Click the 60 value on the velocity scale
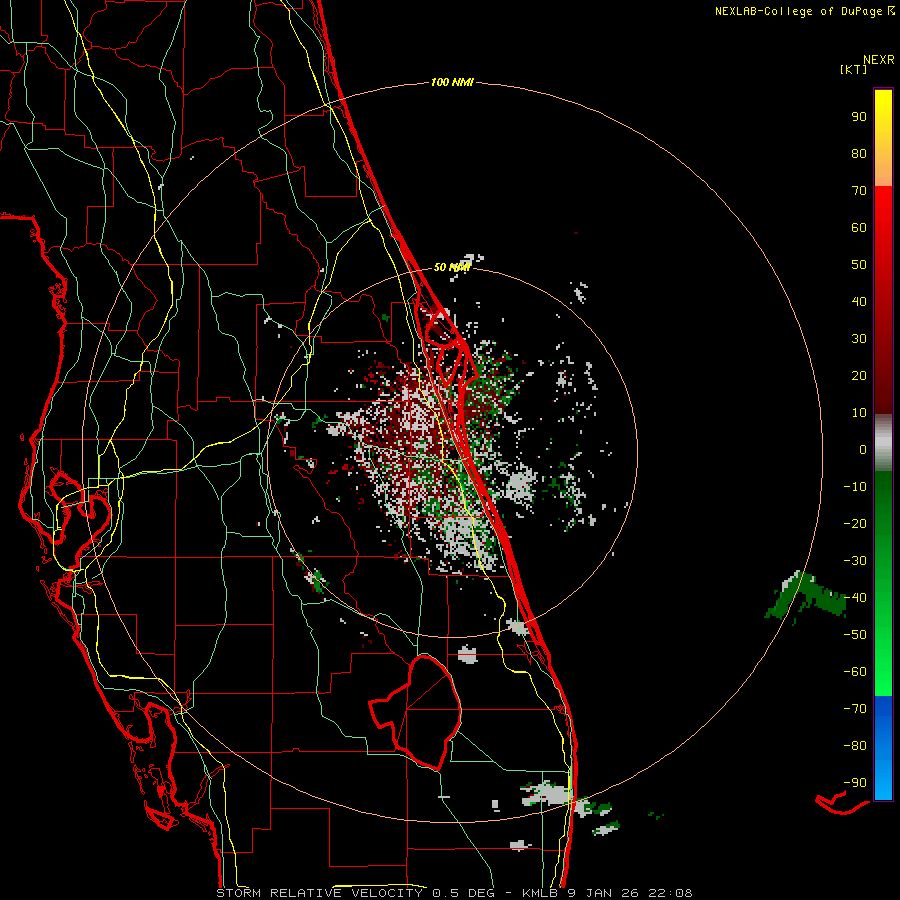 tap(859, 227)
